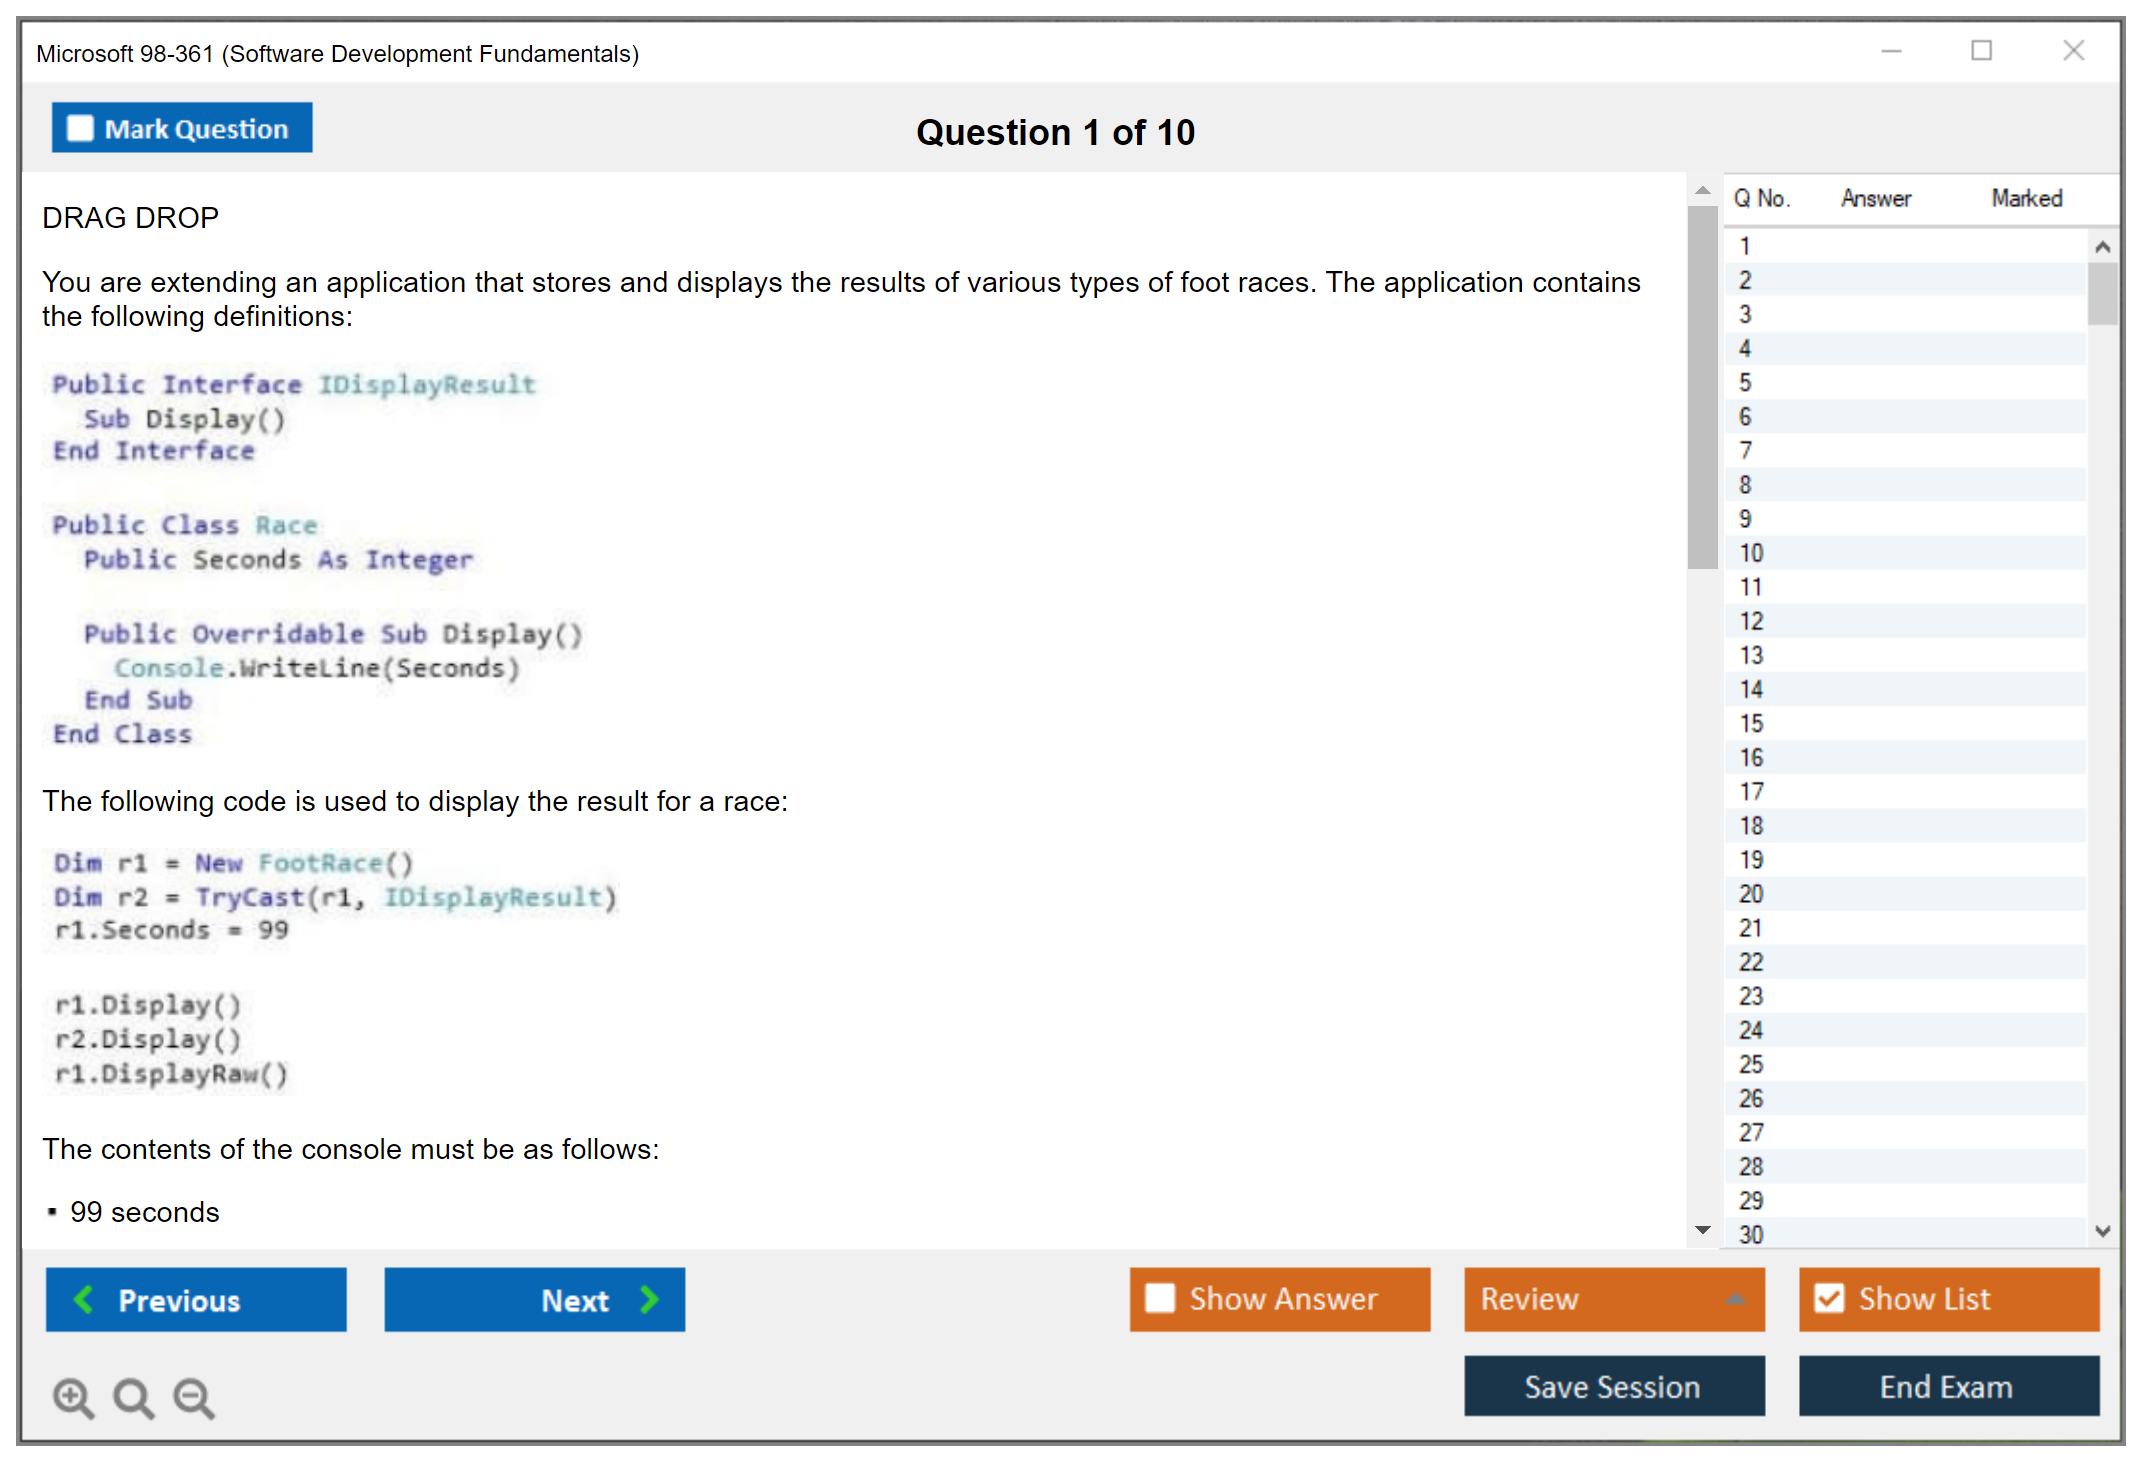Click the Save Session button
The image size is (2150, 1470).
coord(1613,1386)
